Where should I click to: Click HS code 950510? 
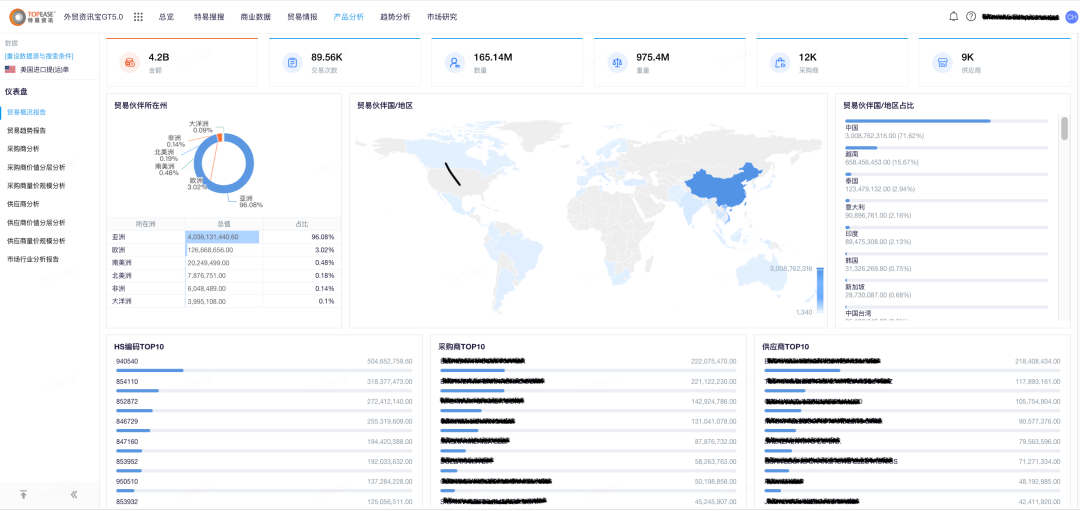pos(125,481)
